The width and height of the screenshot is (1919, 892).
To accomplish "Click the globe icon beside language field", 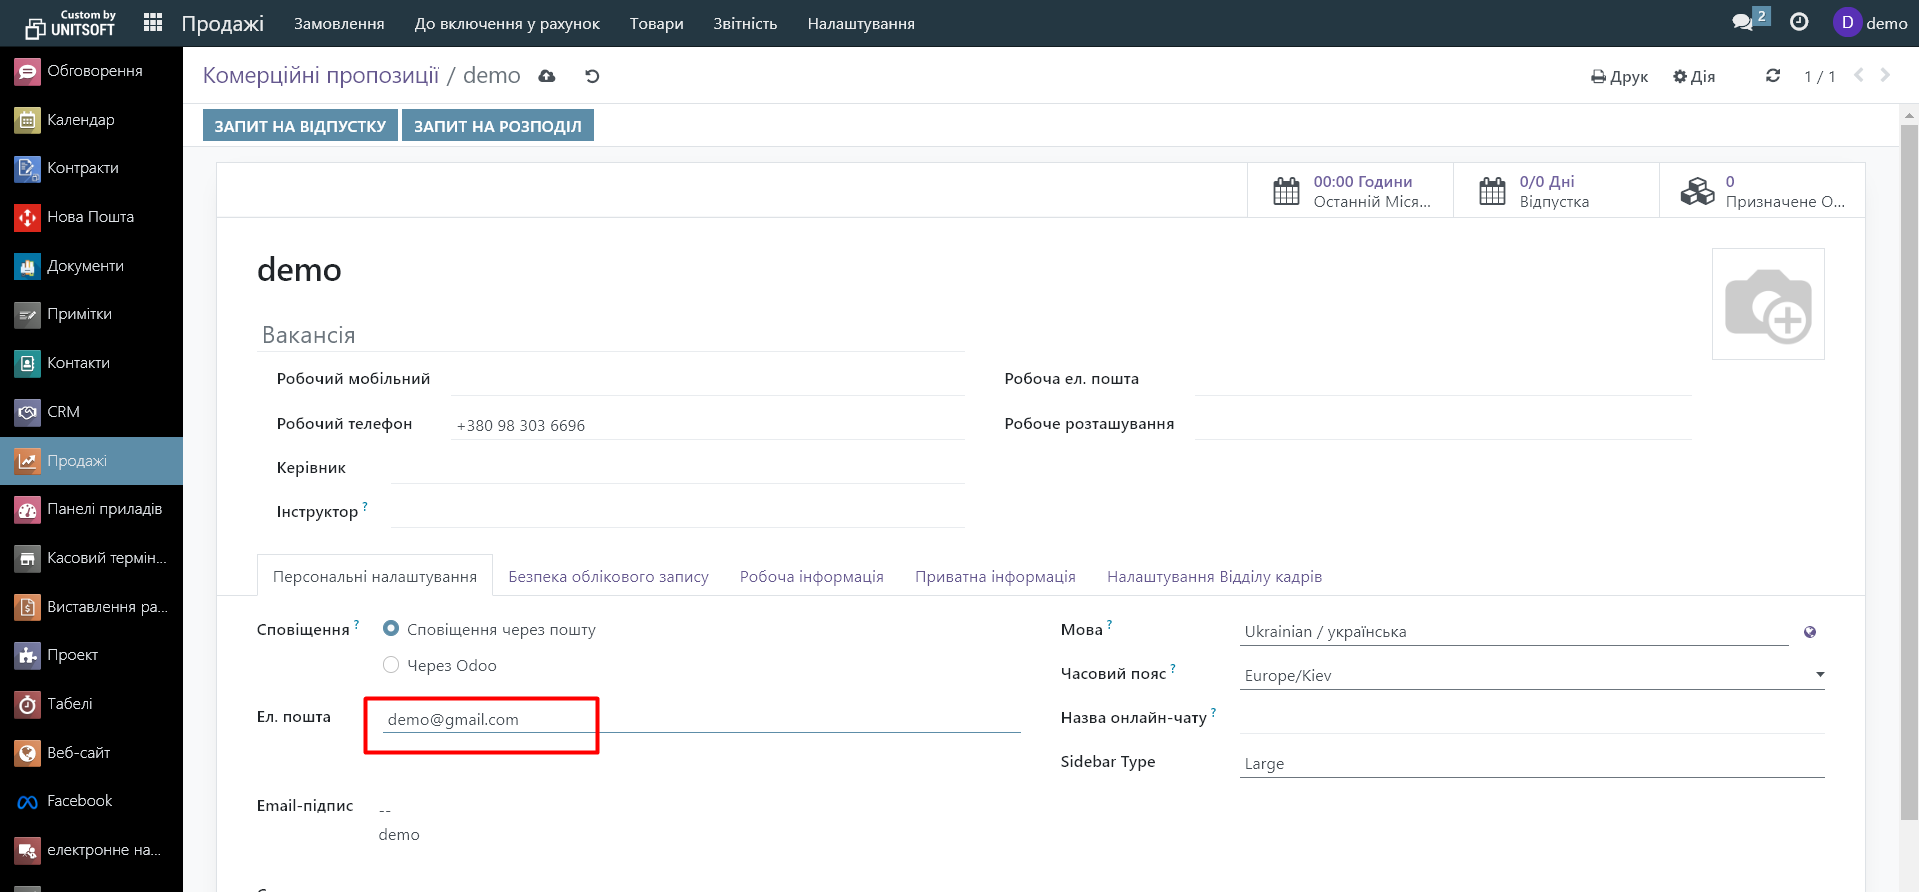I will tap(1810, 632).
